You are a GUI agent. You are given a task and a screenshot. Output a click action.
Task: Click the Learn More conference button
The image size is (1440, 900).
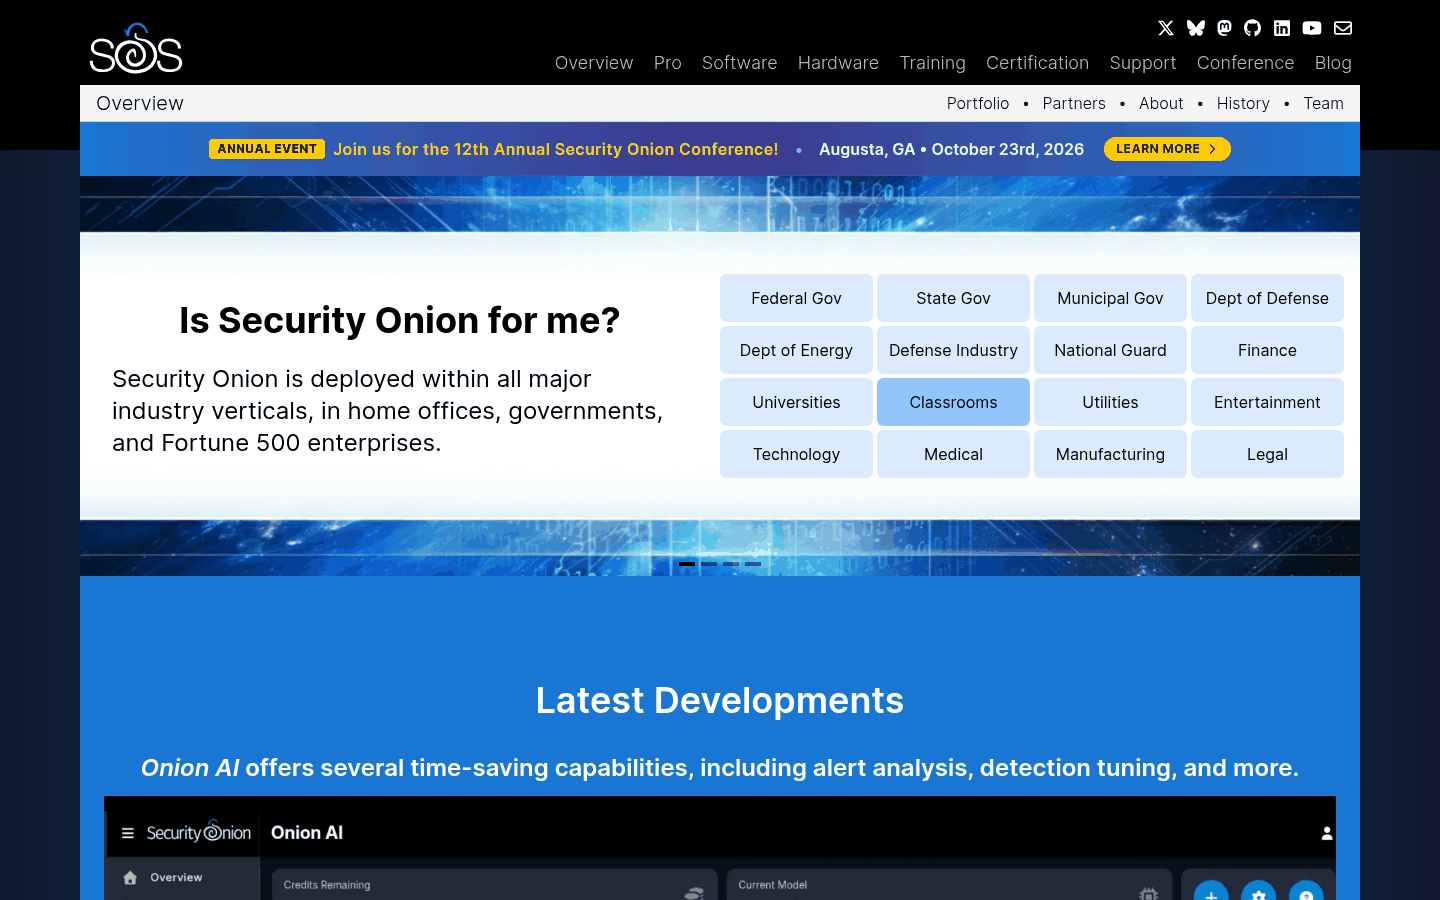(1167, 149)
